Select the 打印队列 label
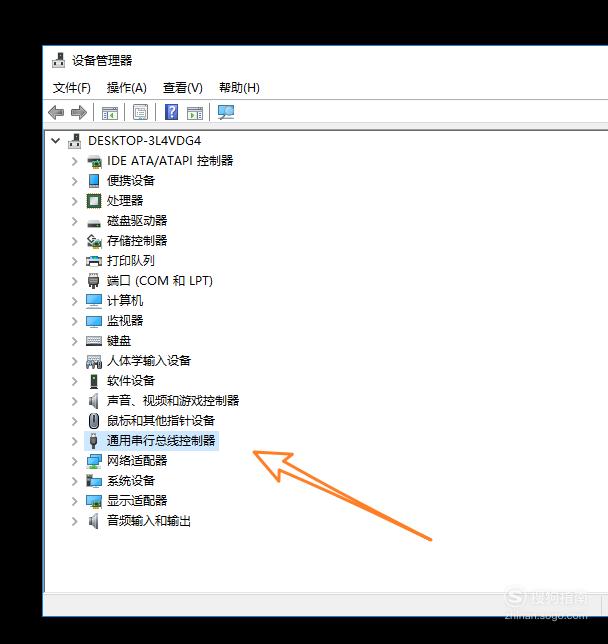 pos(131,261)
